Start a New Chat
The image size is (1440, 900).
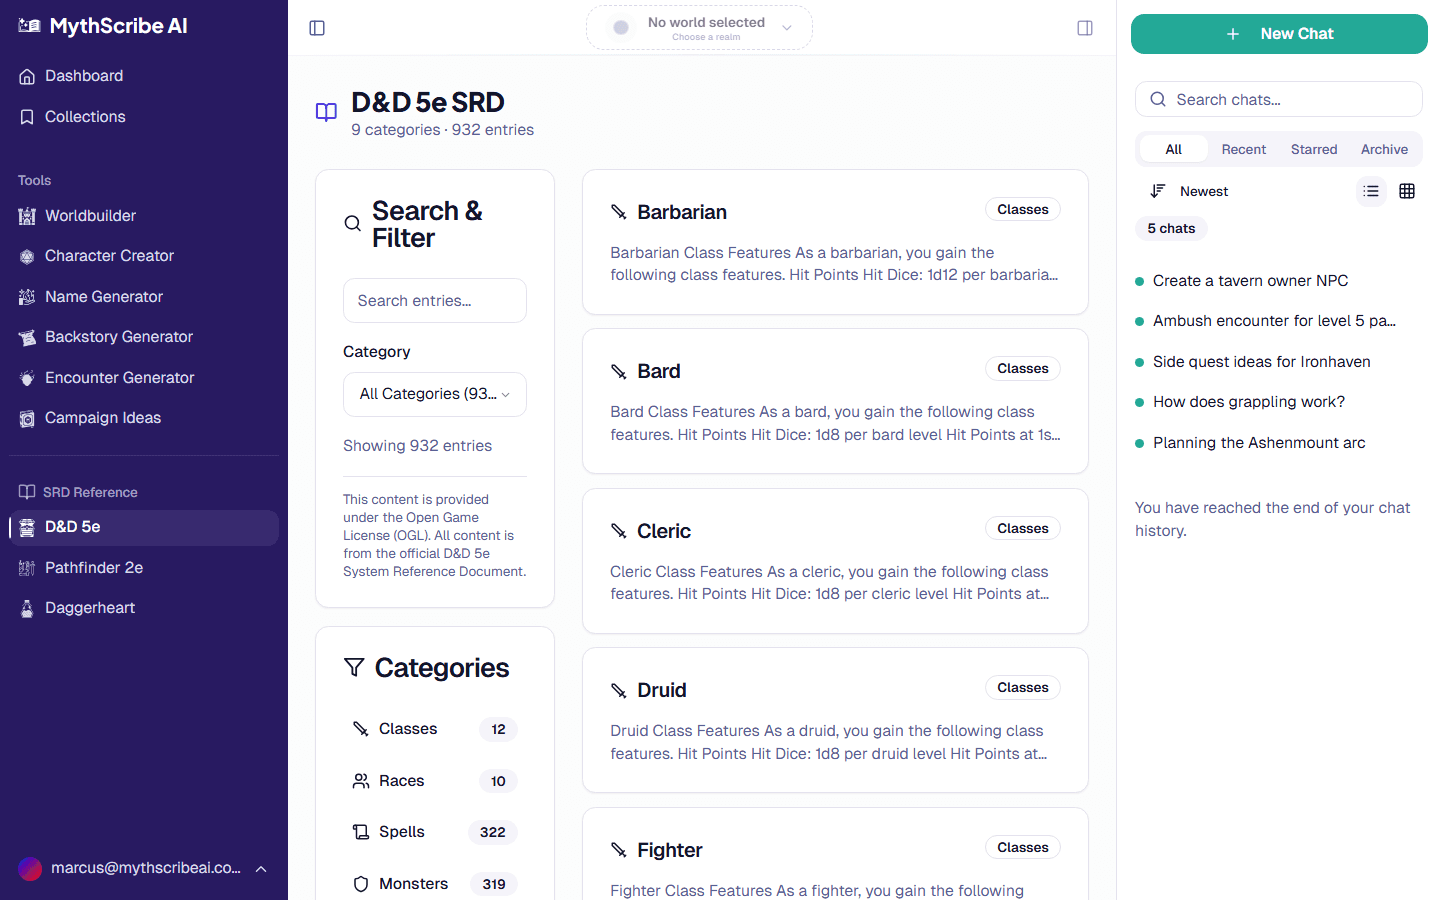pos(1279,33)
